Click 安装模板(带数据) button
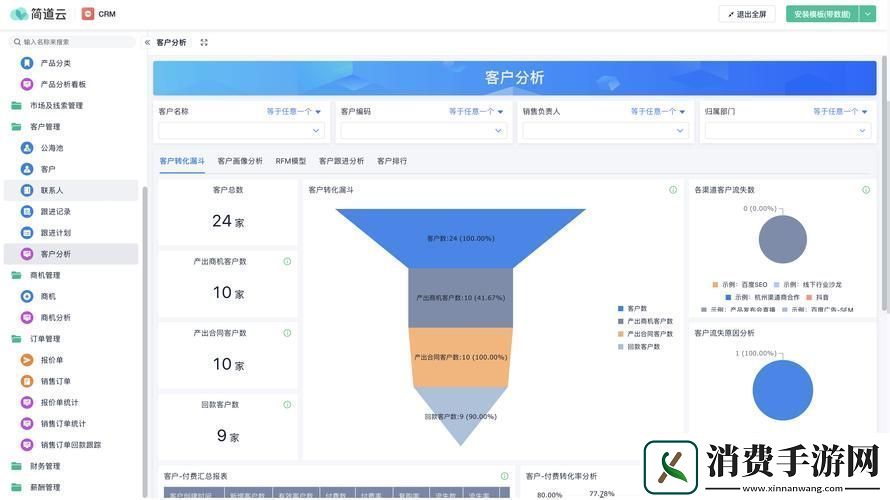This screenshot has width=890, height=500. [822, 14]
